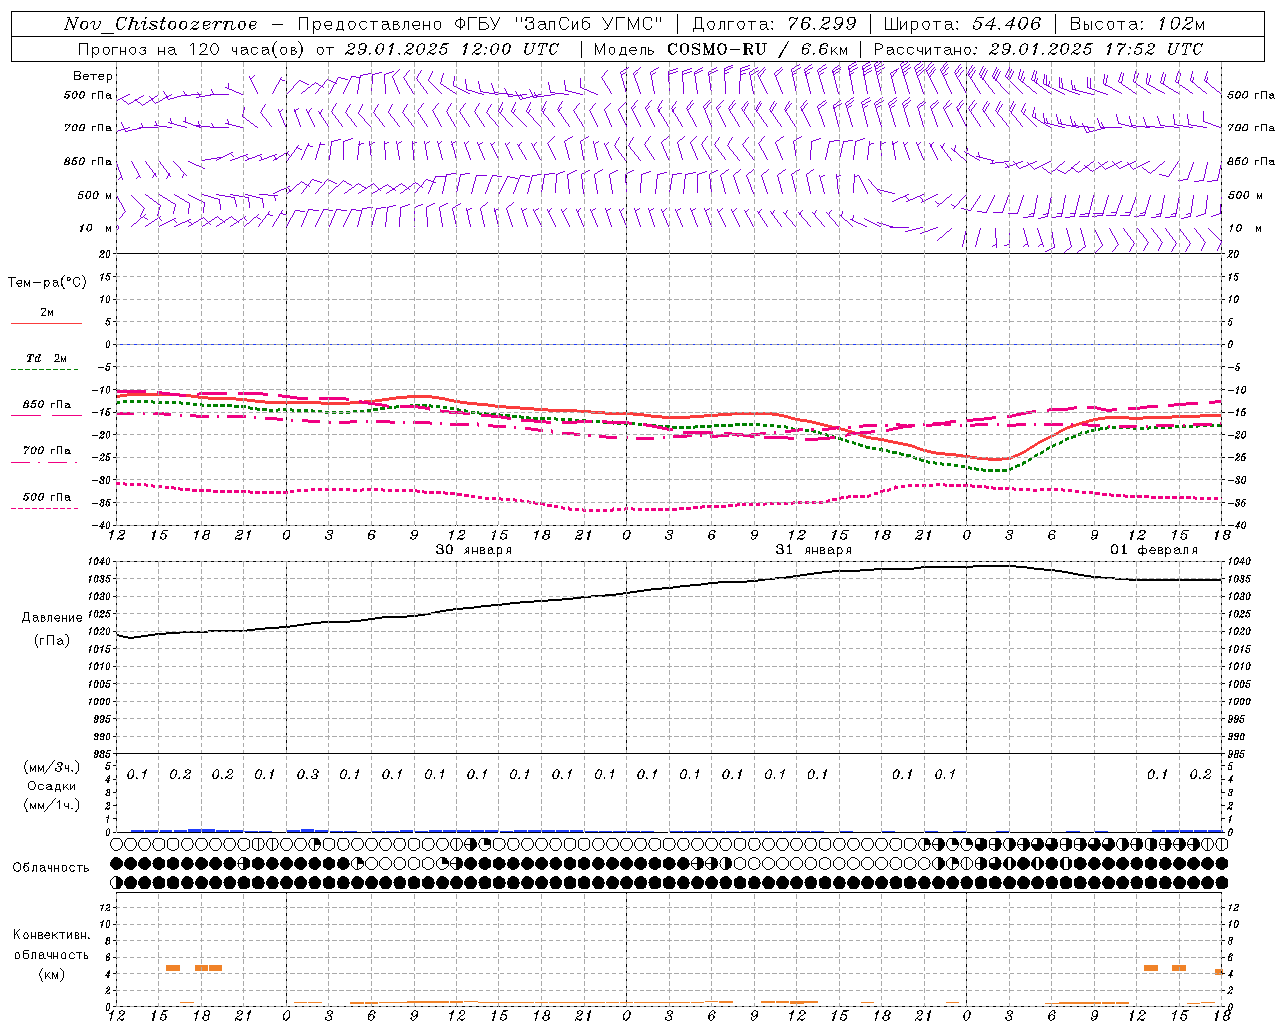Select the provider text ФГБУ "ЗапСиб УГМС"

tap(560, 24)
